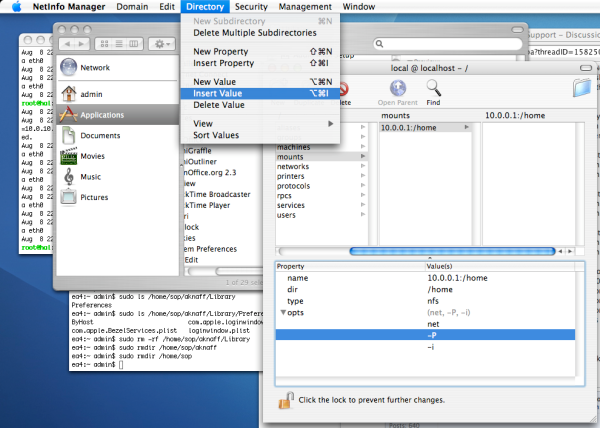This screenshot has height=428, width=600.
Task: Click the Finder search field
Action: point(448,44)
